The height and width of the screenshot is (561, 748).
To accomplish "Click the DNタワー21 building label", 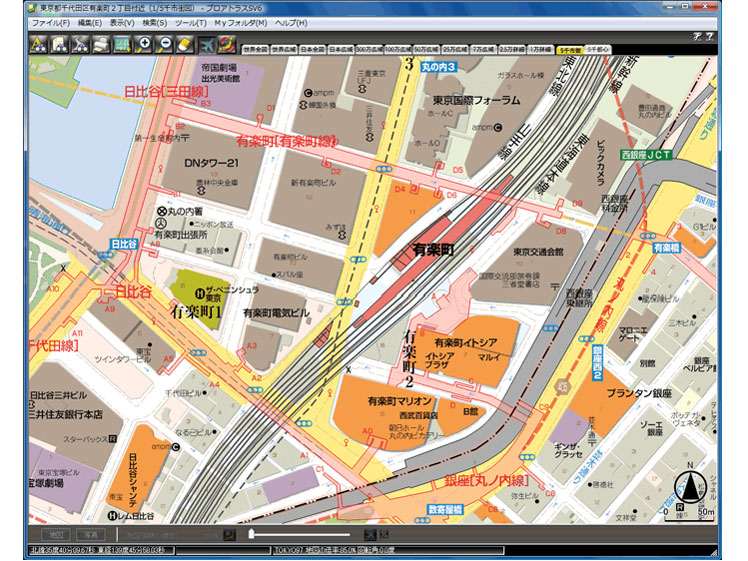I will [211, 163].
